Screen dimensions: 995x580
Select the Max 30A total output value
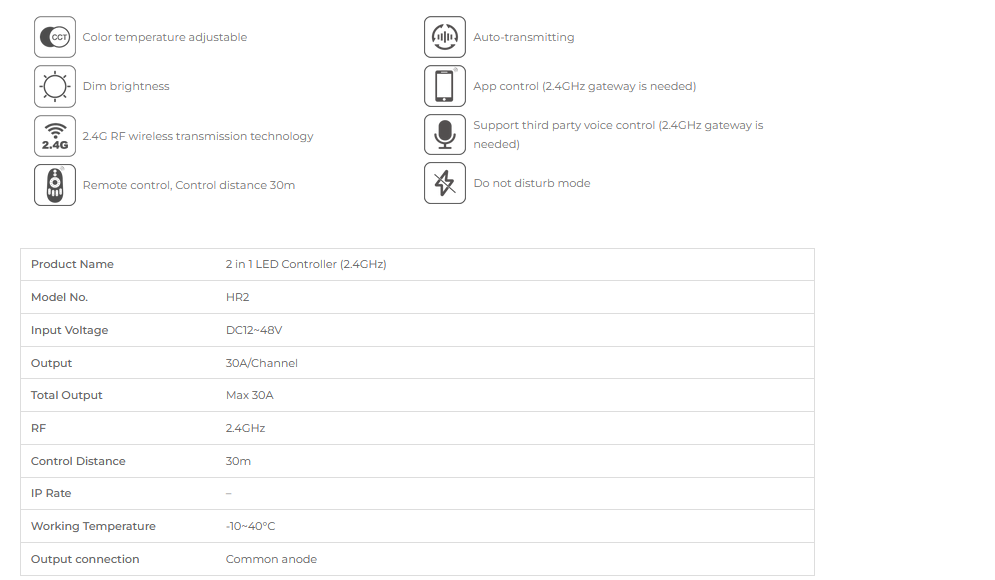[x=249, y=395]
